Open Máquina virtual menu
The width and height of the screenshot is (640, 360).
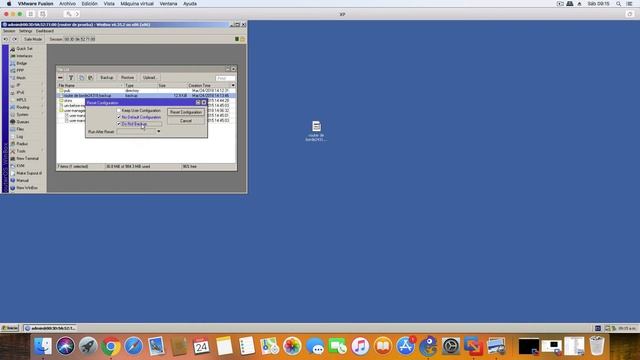tap(137, 4)
